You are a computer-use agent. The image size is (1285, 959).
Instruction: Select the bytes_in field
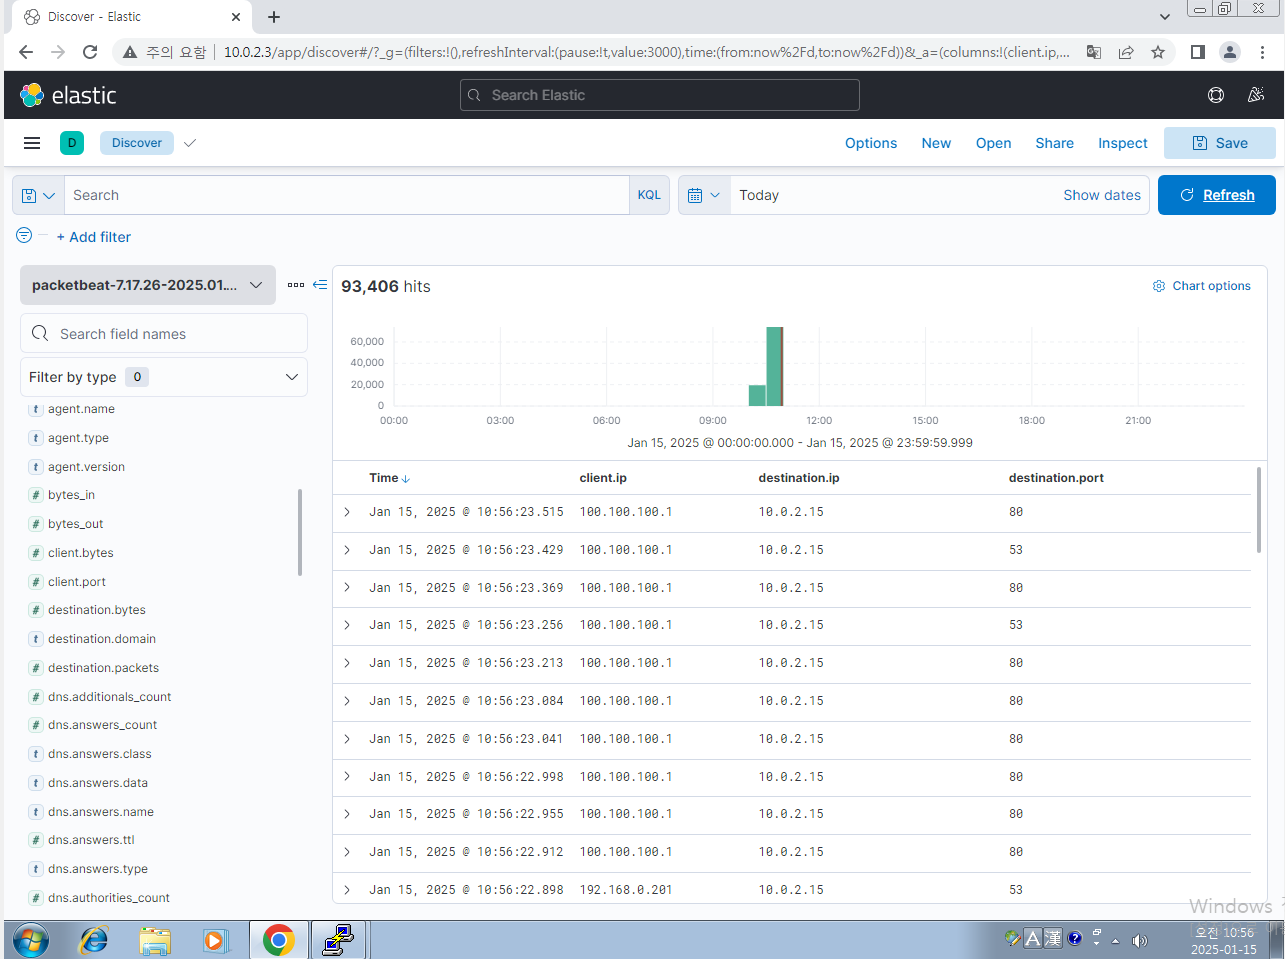point(71,495)
